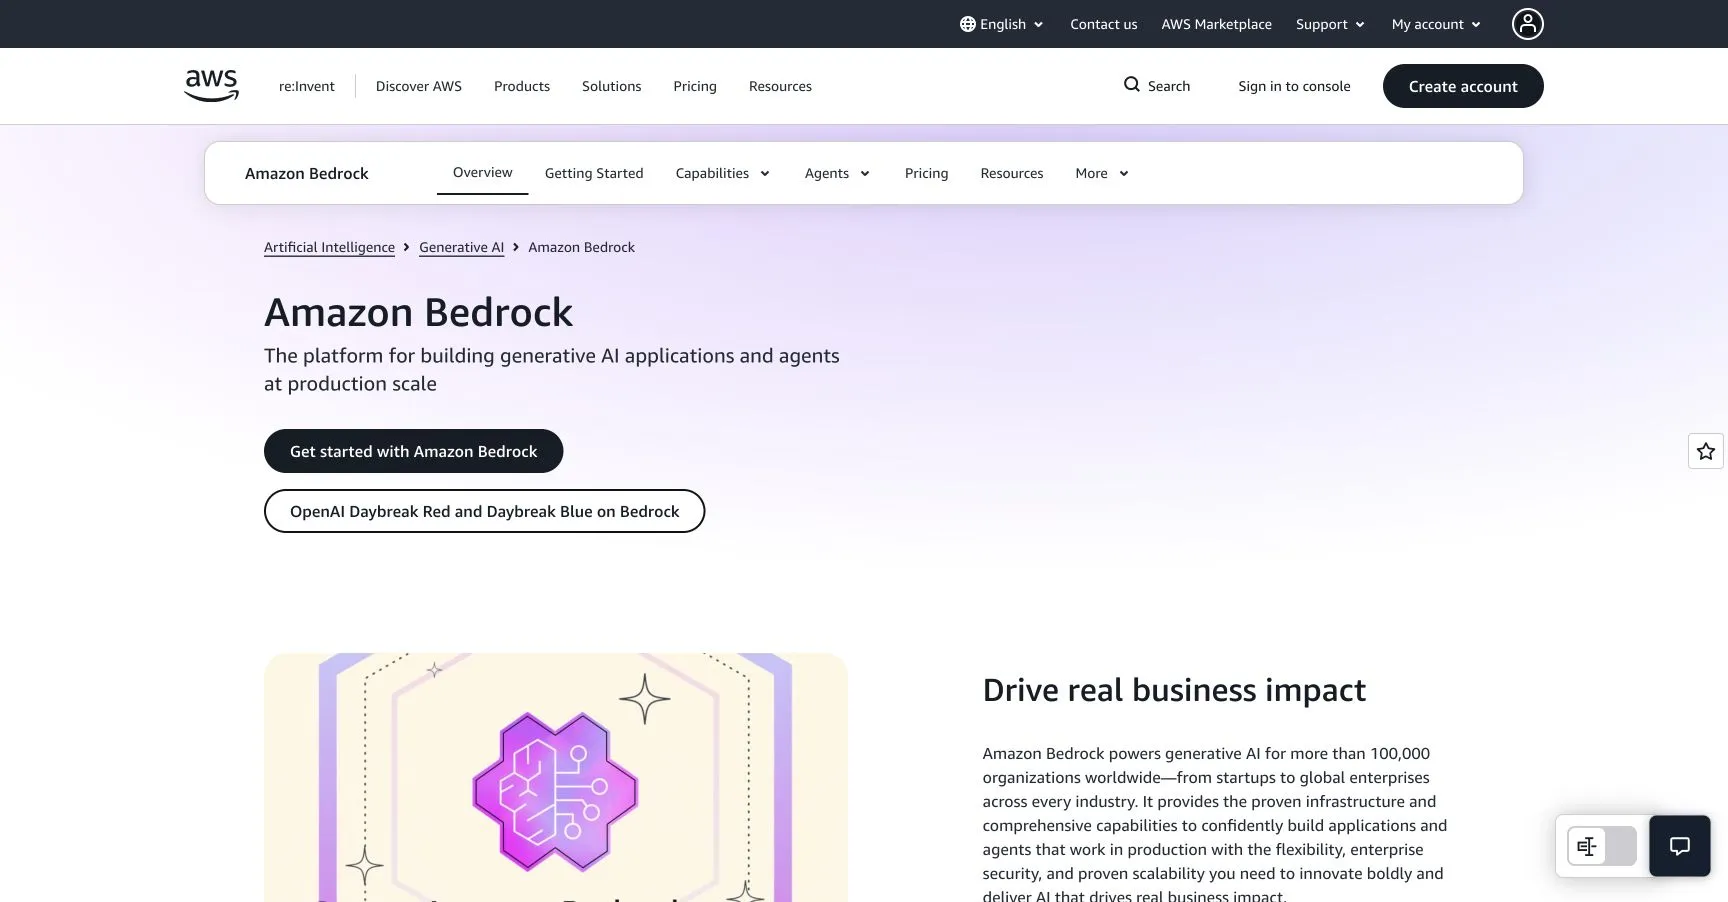Toggle the reading layout switch

(1602, 847)
